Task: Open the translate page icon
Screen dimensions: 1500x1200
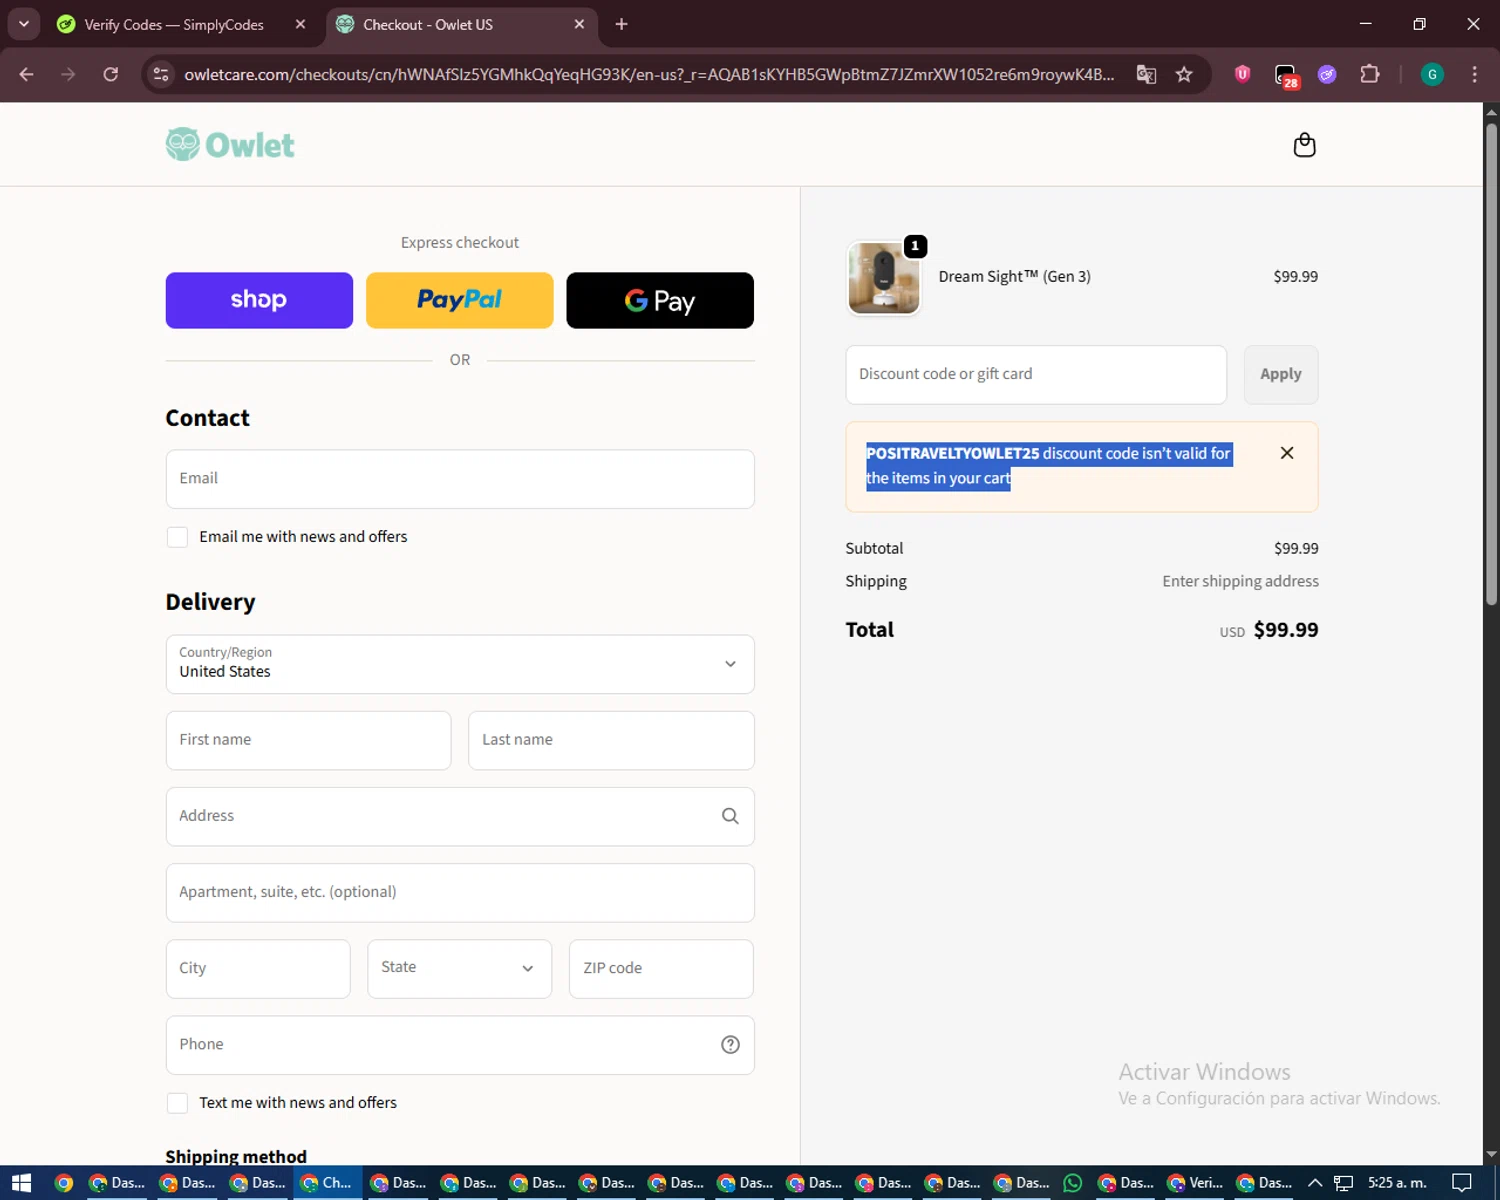Action: (1146, 74)
